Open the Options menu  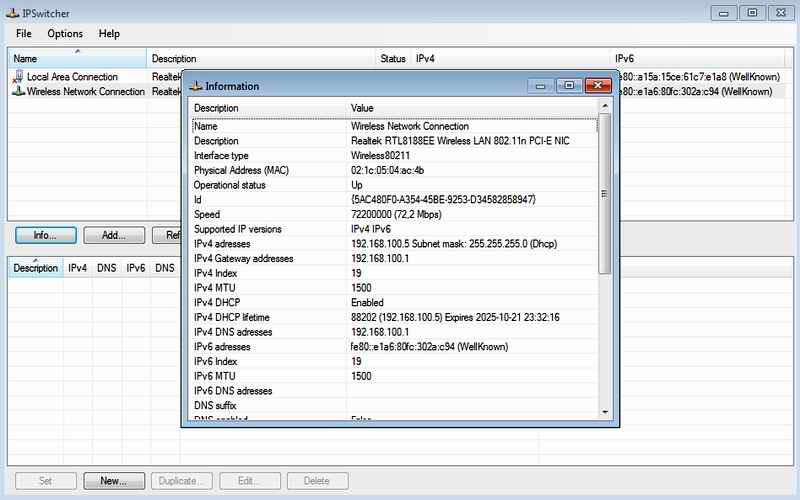tap(65, 34)
